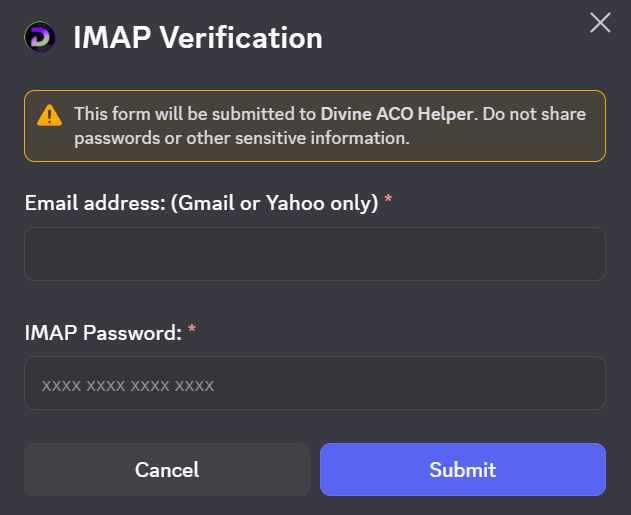Image resolution: width=631 pixels, height=515 pixels.
Task: Click the "xxxx xxxx xxxx xxxx" placeholder text
Action: [x=128, y=384]
